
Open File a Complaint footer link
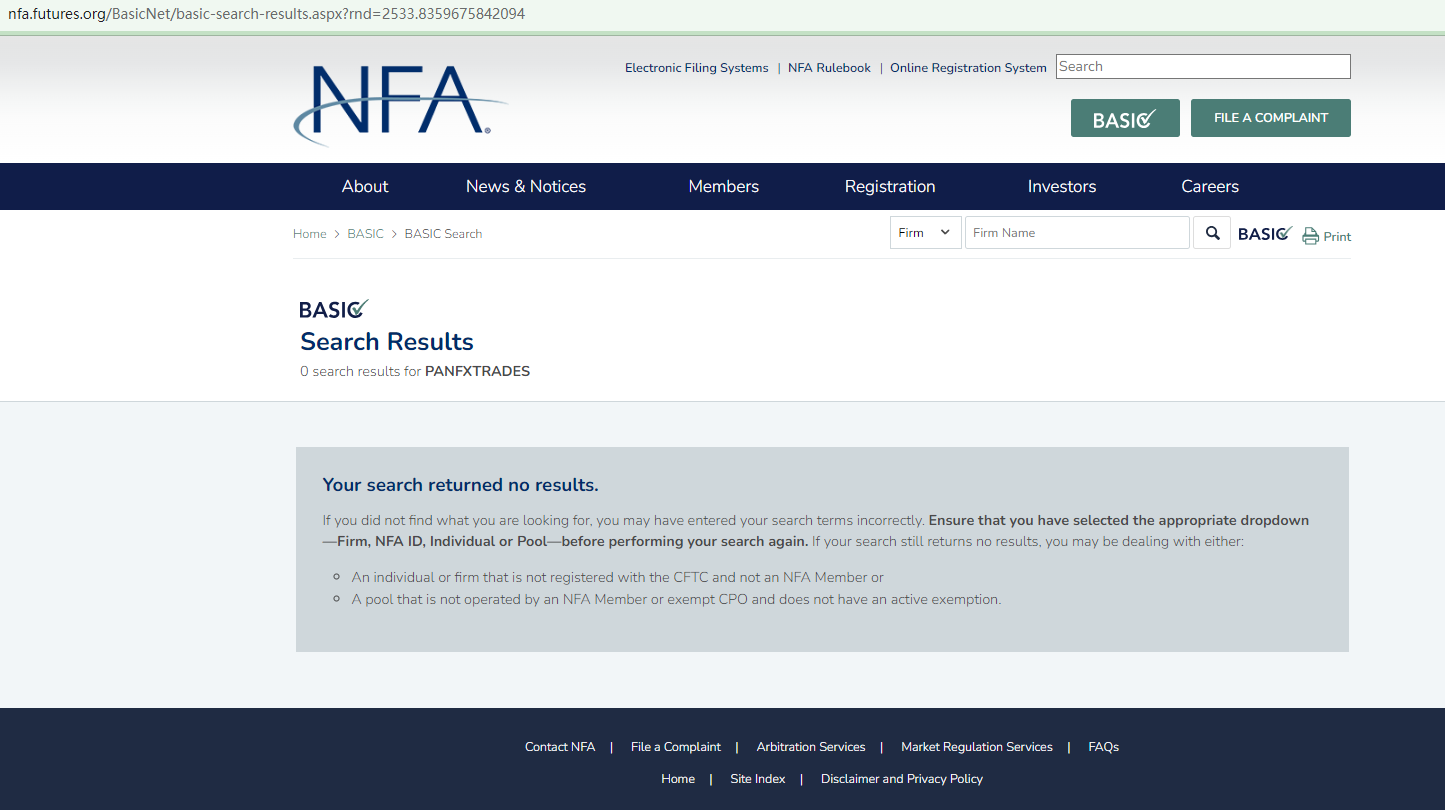676,747
